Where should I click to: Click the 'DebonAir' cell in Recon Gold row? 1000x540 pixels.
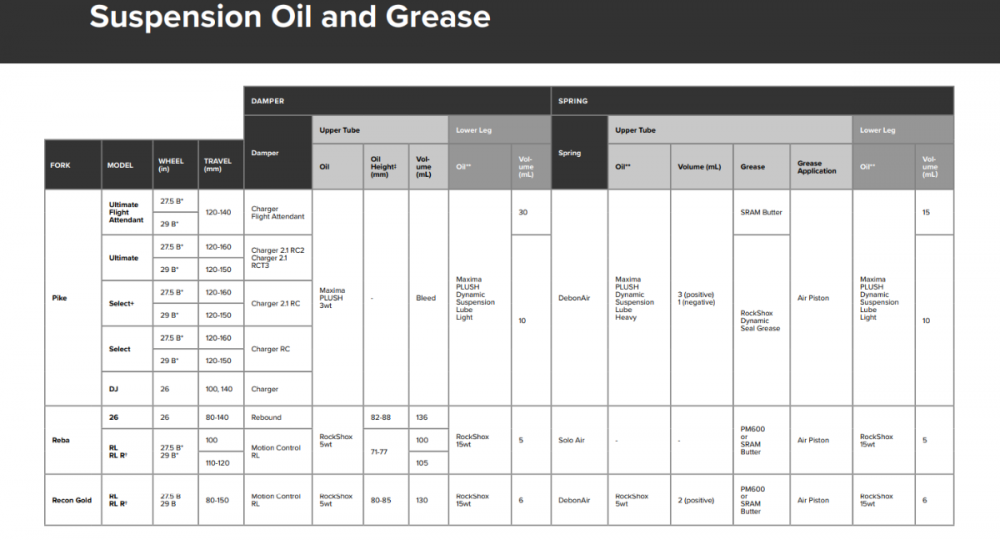click(579, 500)
